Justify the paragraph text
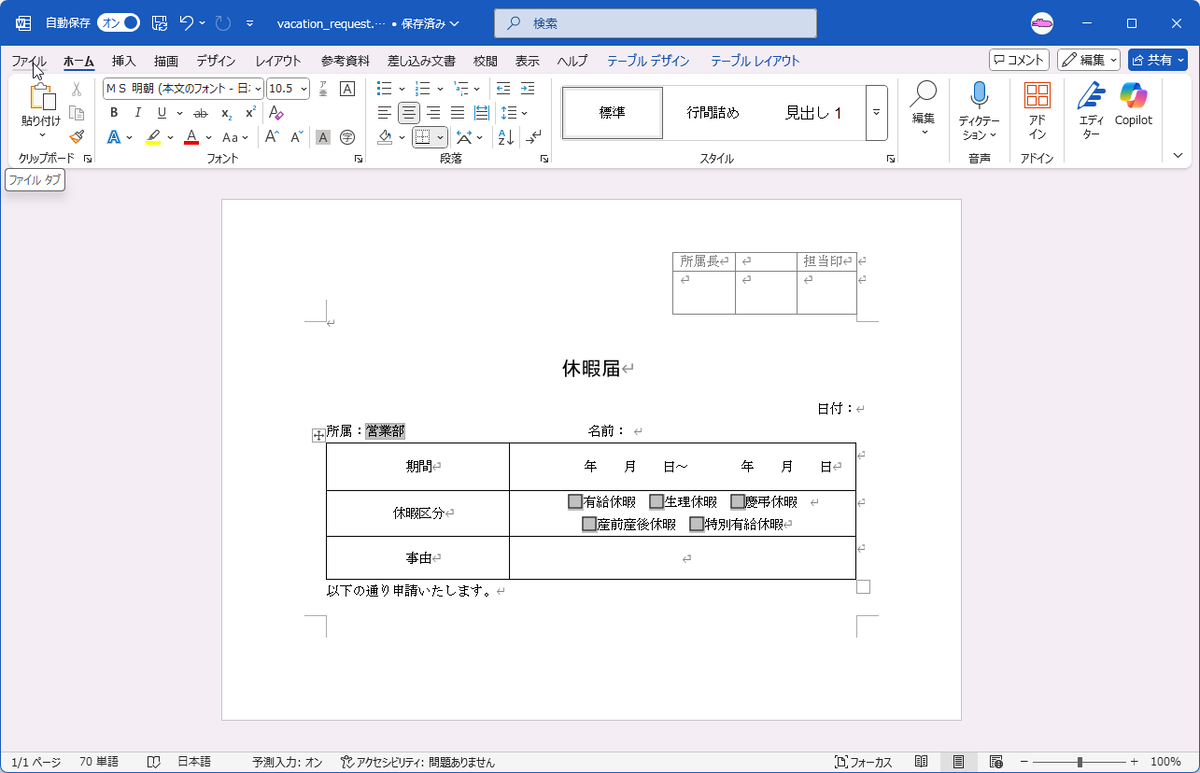 pos(457,112)
